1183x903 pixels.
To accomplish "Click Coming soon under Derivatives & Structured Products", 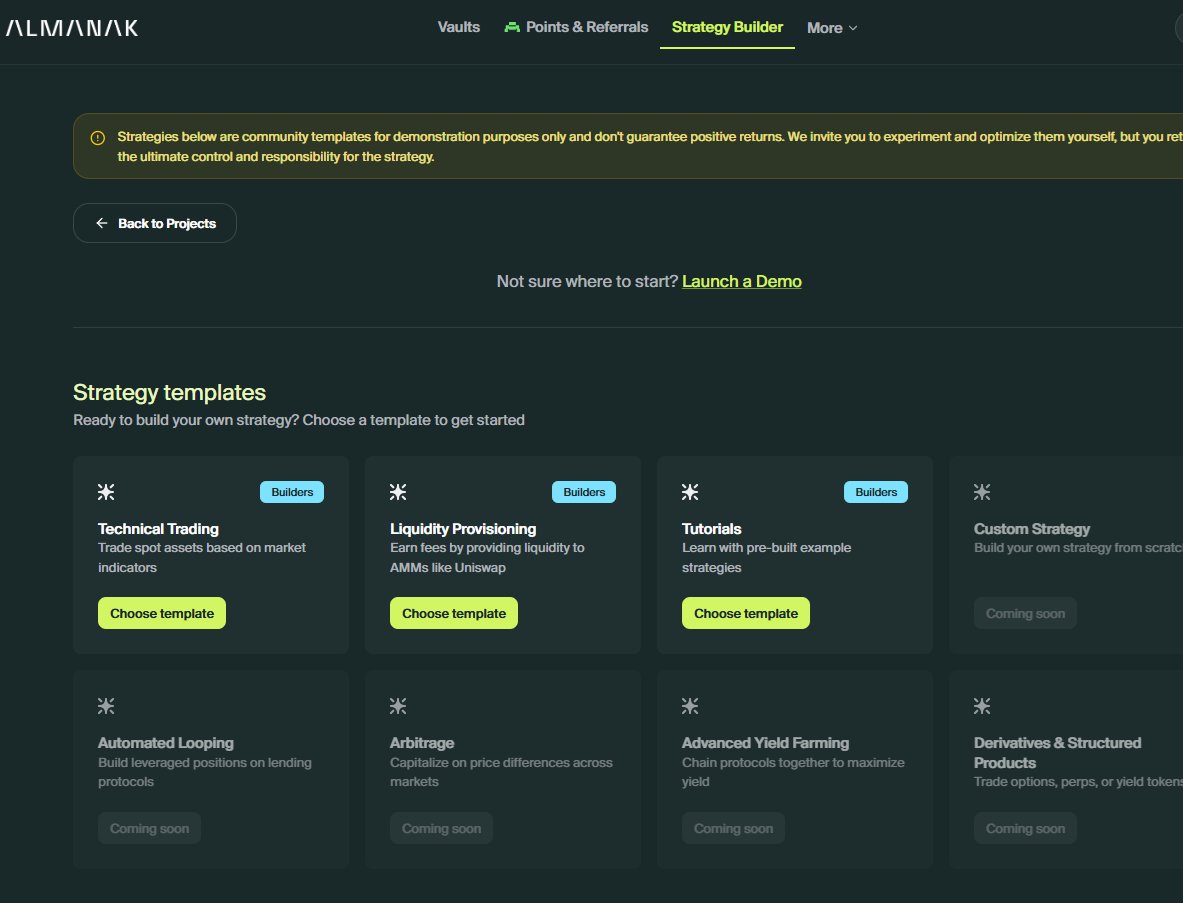I will 1025,828.
